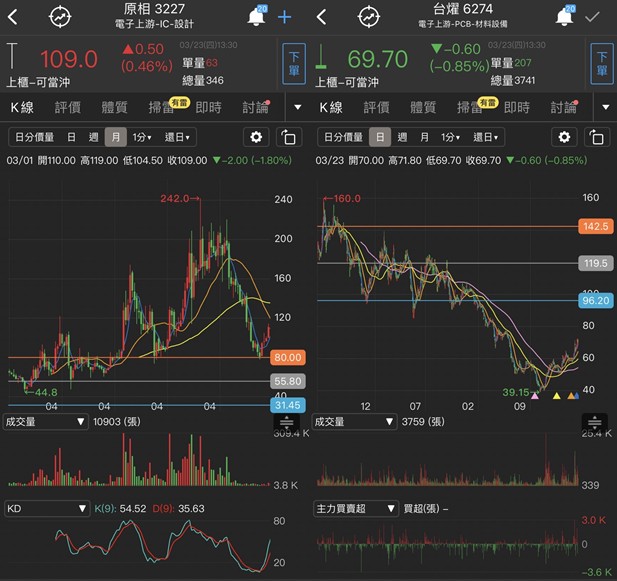Tap the panel resize handle beside 台燿 成交量
This screenshot has height=581, width=617.
(594, 423)
